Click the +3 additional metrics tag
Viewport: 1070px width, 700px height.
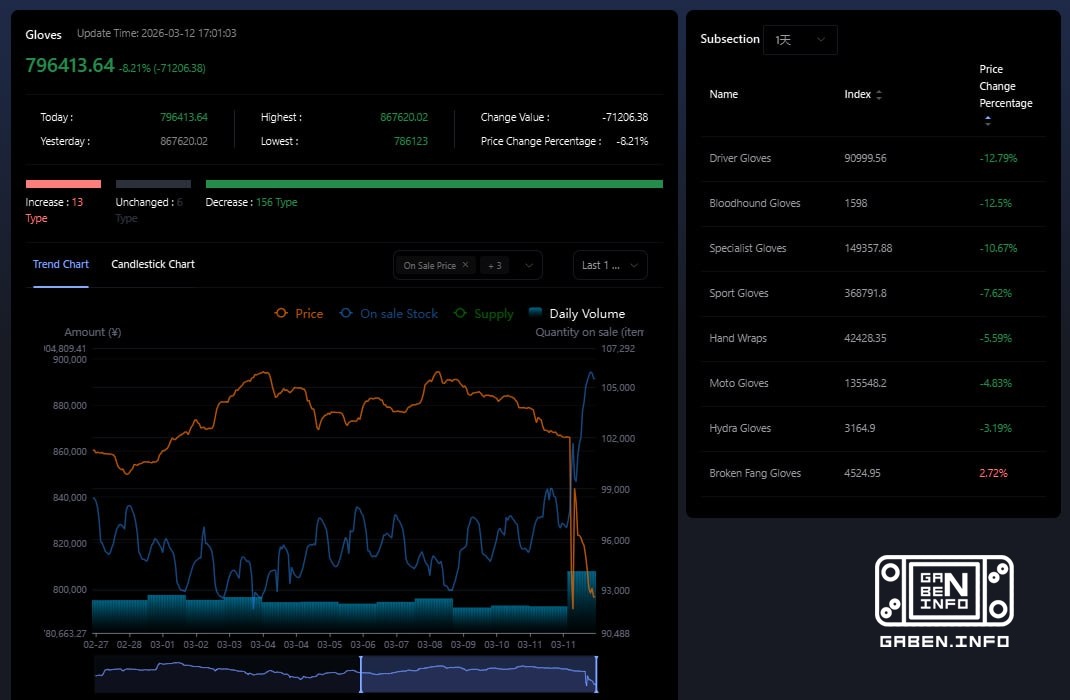pos(494,265)
